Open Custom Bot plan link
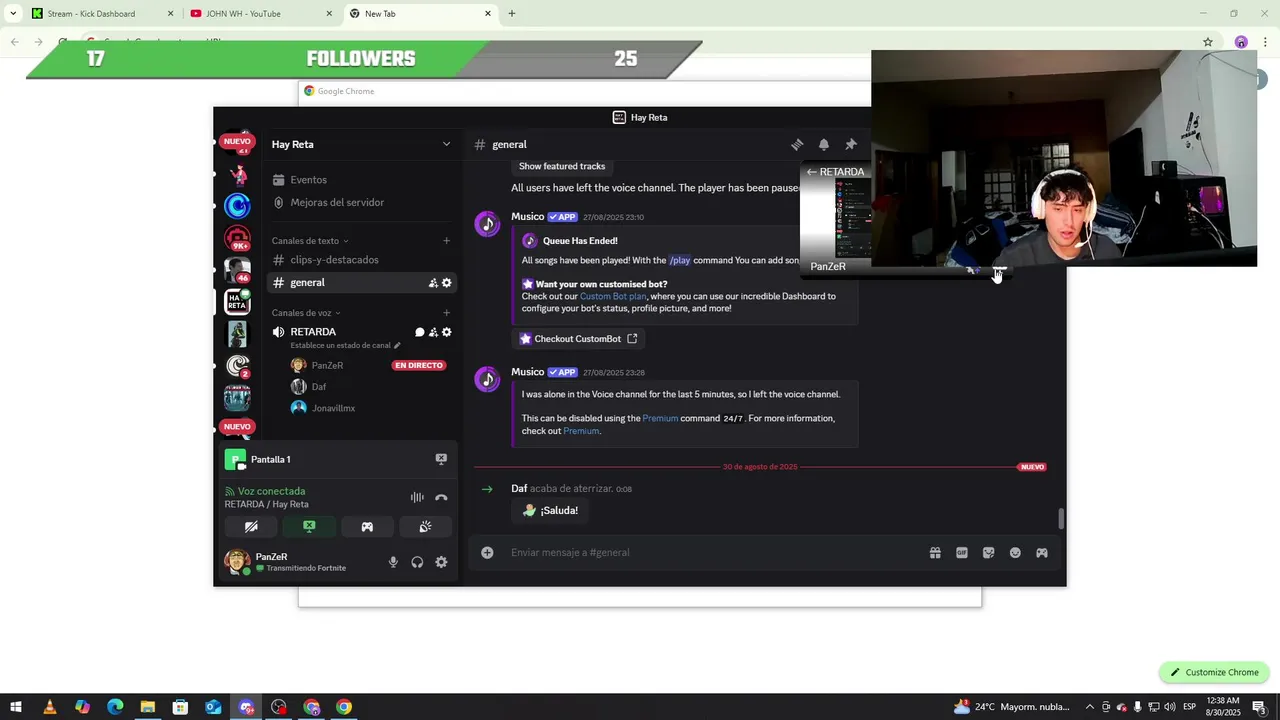The height and width of the screenshot is (720, 1280). click(613, 296)
